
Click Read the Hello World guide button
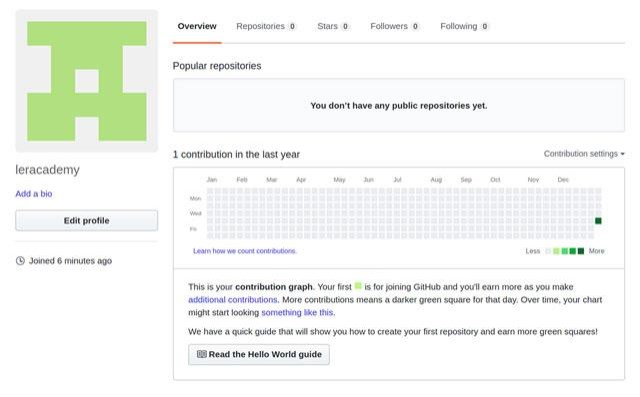tap(259, 355)
